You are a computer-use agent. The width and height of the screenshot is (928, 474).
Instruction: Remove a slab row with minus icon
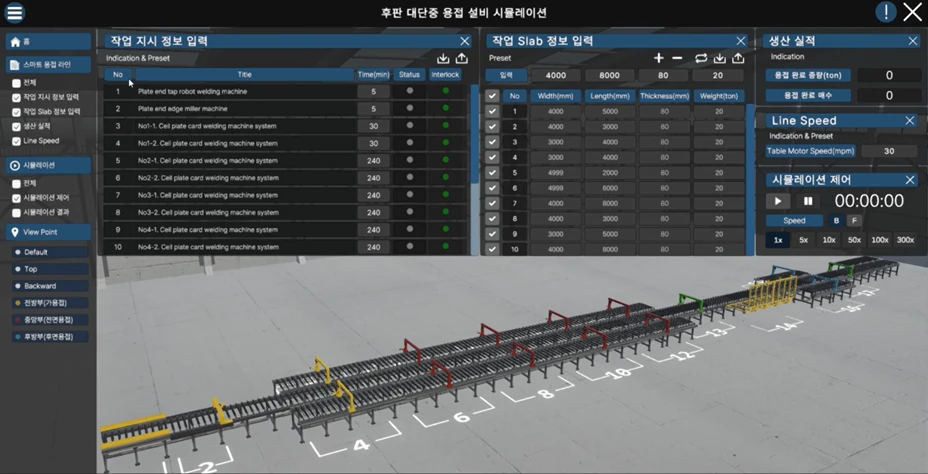(x=678, y=58)
